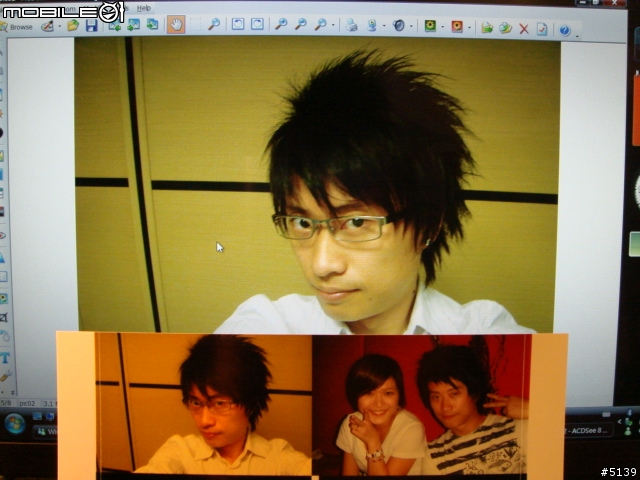The width and height of the screenshot is (640, 480).
Task: Open the Help menu
Action: pos(144,8)
